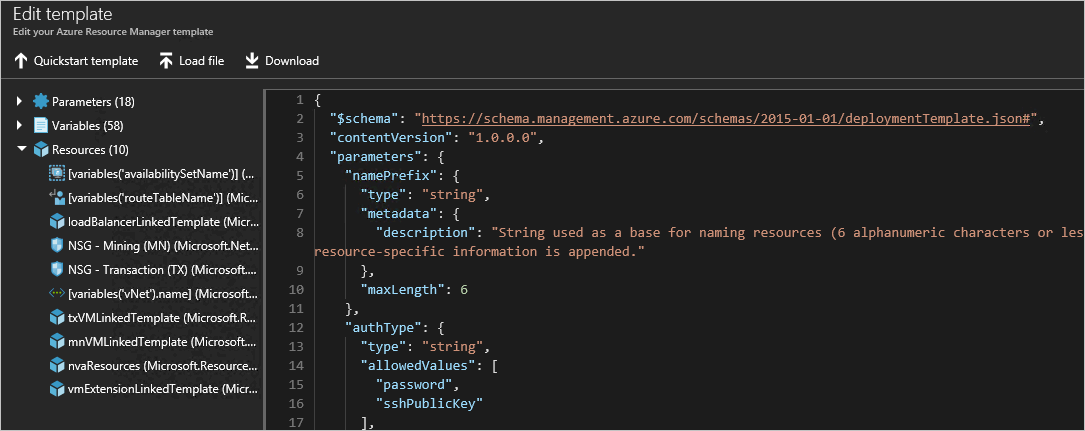Screen dimensions: 1085x431
Task: Click the mnVMLinkedTemplate cube icon
Action: 57,341
